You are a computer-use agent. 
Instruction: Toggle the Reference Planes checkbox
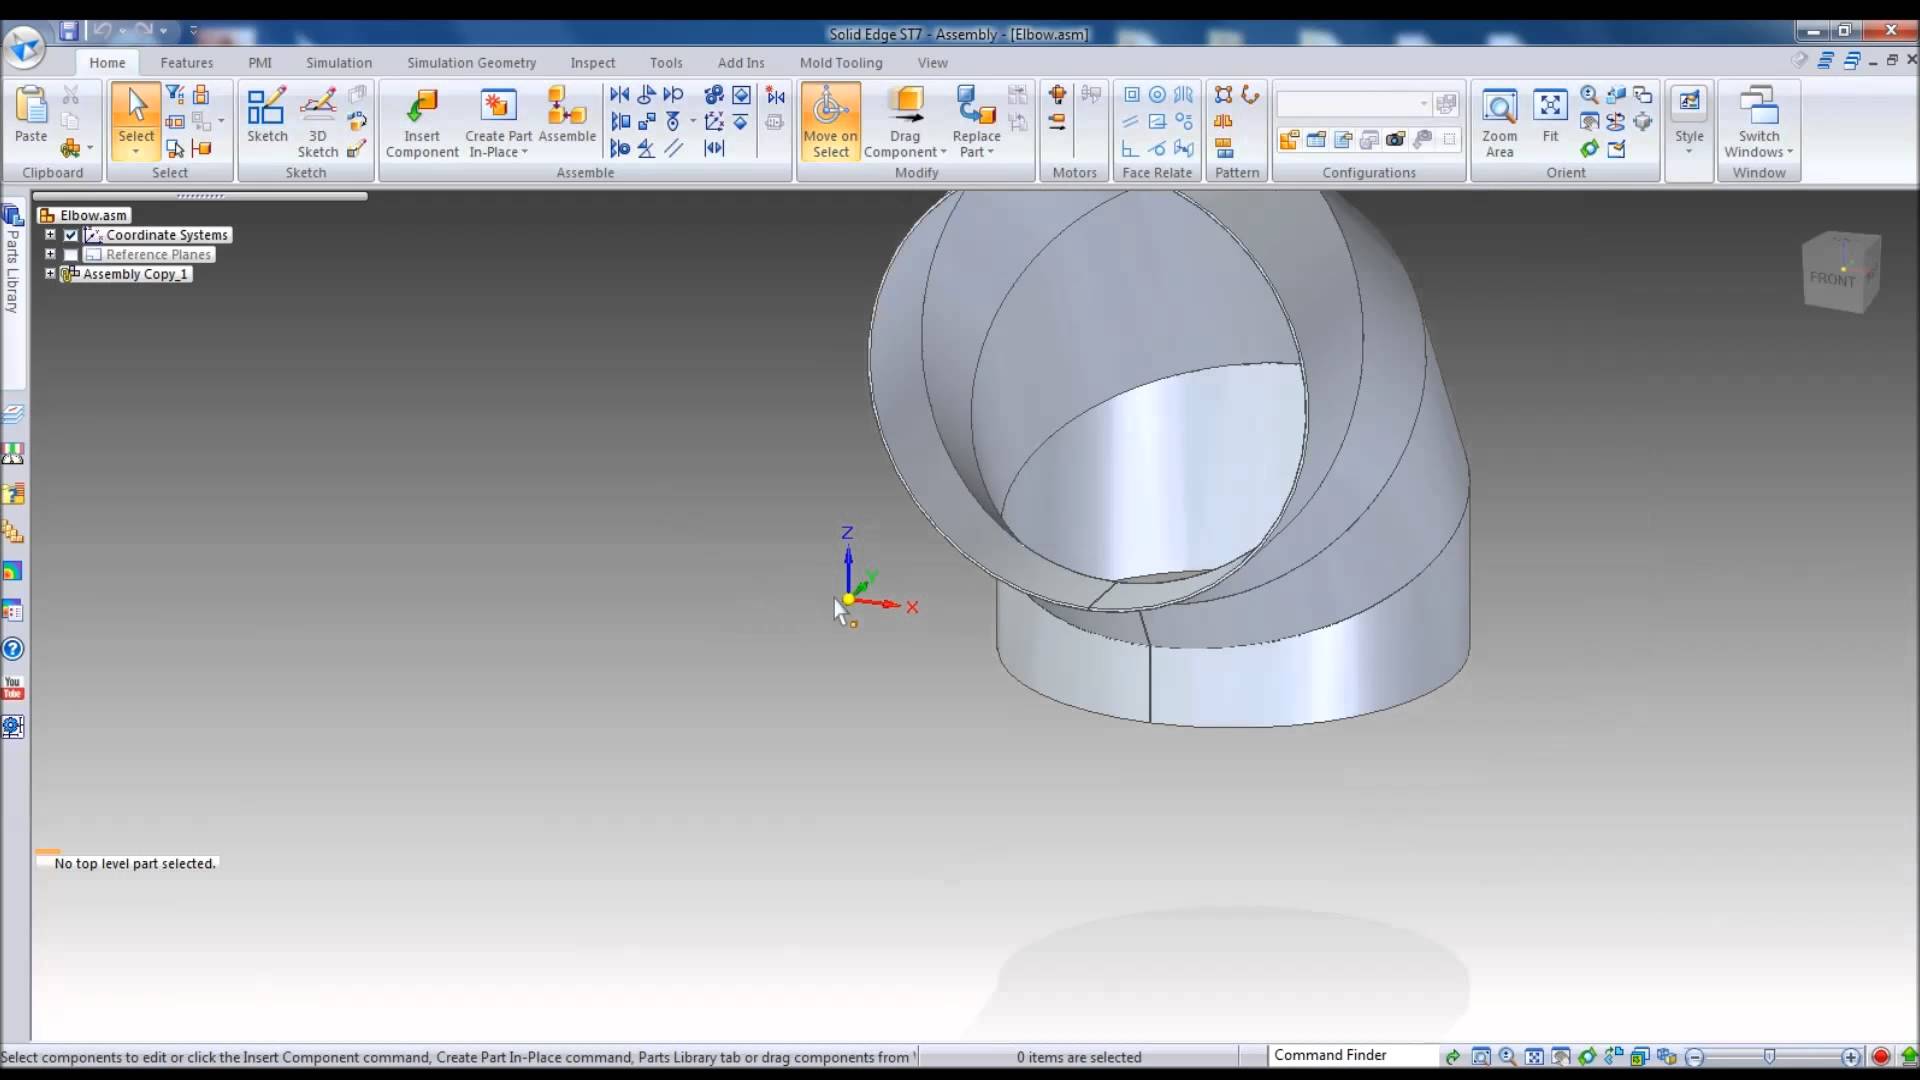[71, 255]
